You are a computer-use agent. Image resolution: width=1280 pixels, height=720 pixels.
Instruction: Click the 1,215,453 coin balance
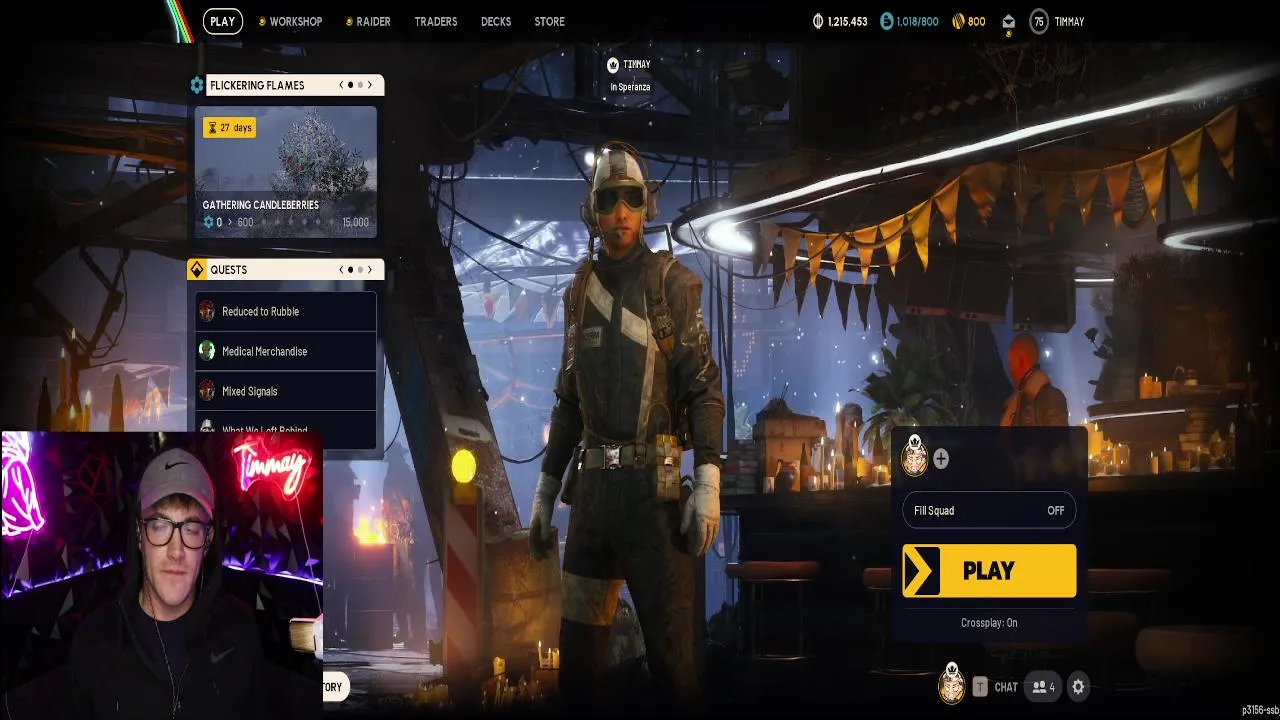tap(847, 21)
